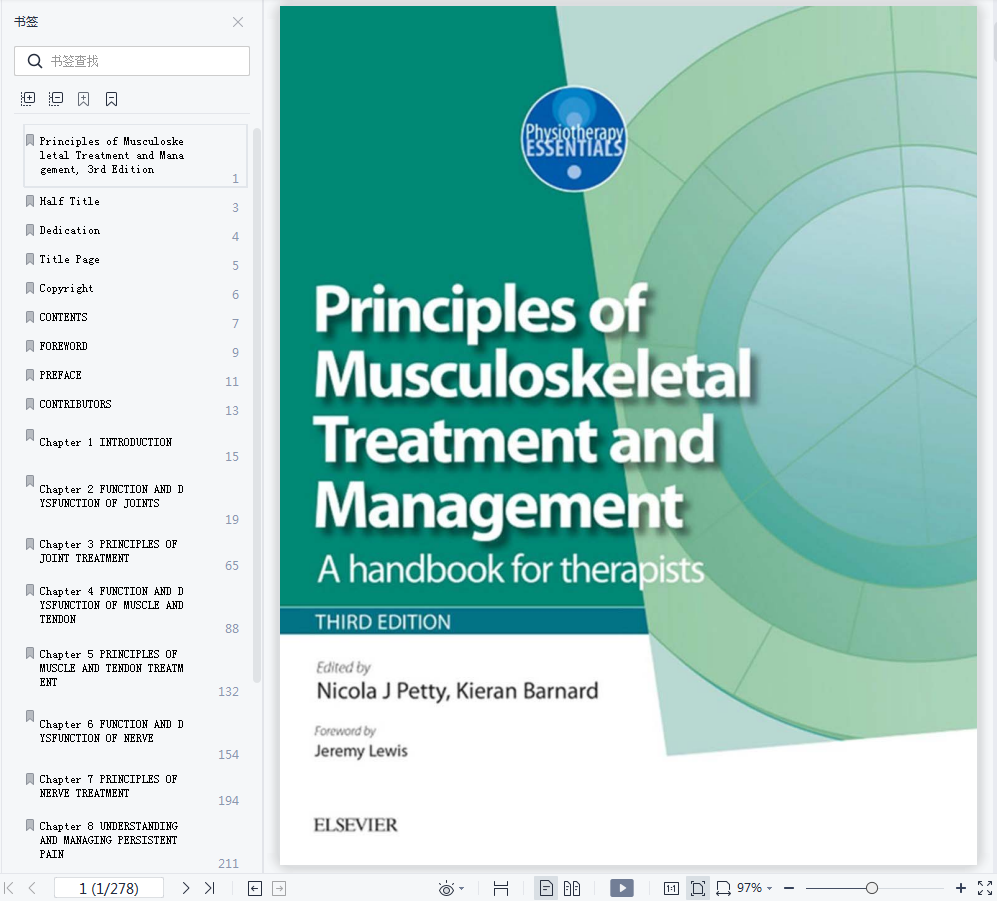The width and height of the screenshot is (997, 901).
Task: Toggle fit page zoom icon
Action: coord(698,888)
